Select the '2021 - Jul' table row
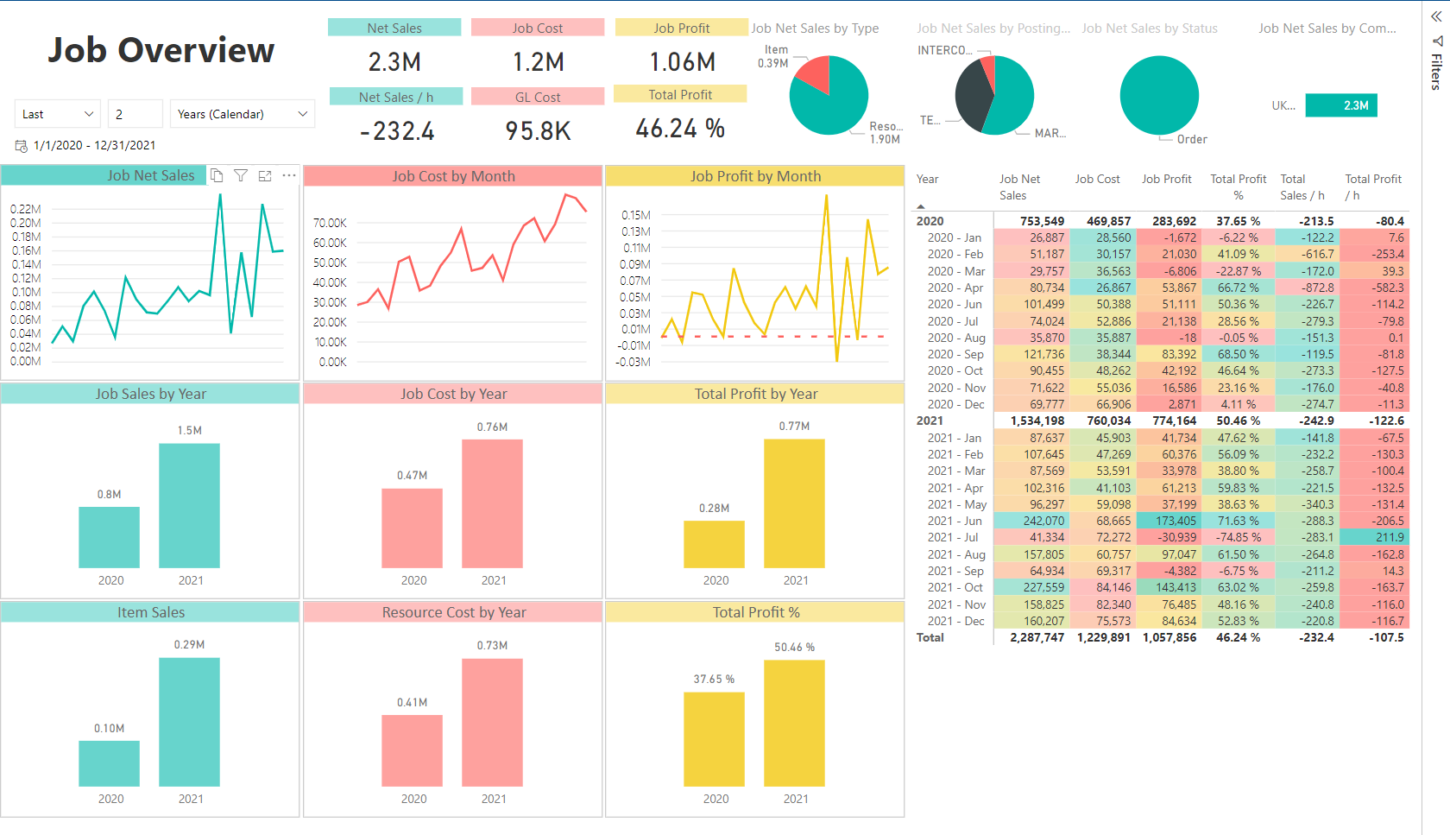The width and height of the screenshot is (1450, 835). (1161, 538)
